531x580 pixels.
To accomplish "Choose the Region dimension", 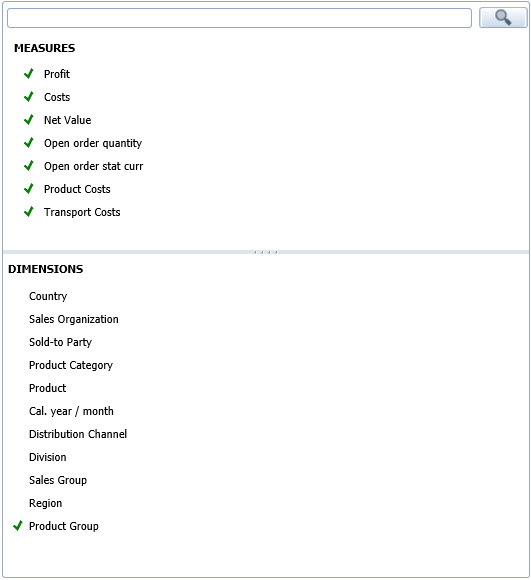I will (45, 503).
